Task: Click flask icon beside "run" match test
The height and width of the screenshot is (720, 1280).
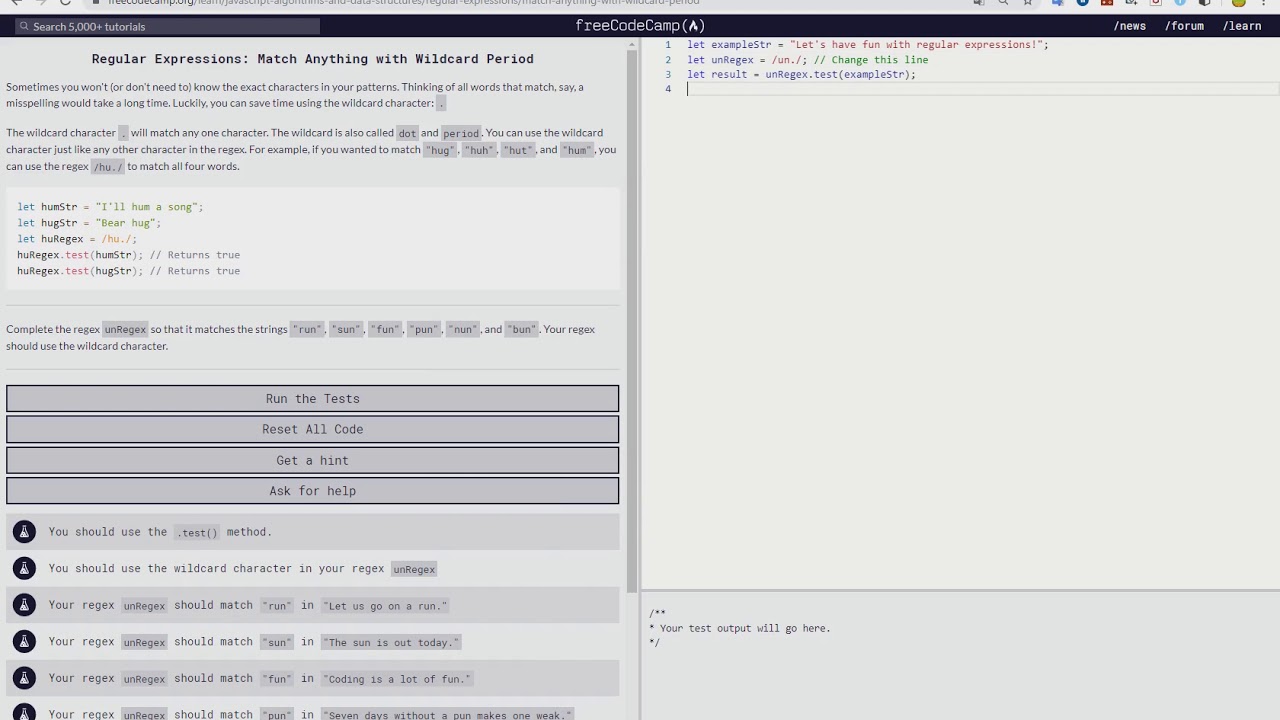Action: [x=24, y=605]
